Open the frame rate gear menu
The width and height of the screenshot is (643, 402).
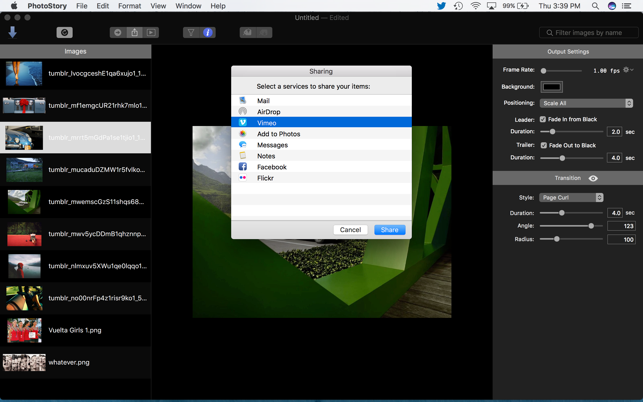[628, 70]
